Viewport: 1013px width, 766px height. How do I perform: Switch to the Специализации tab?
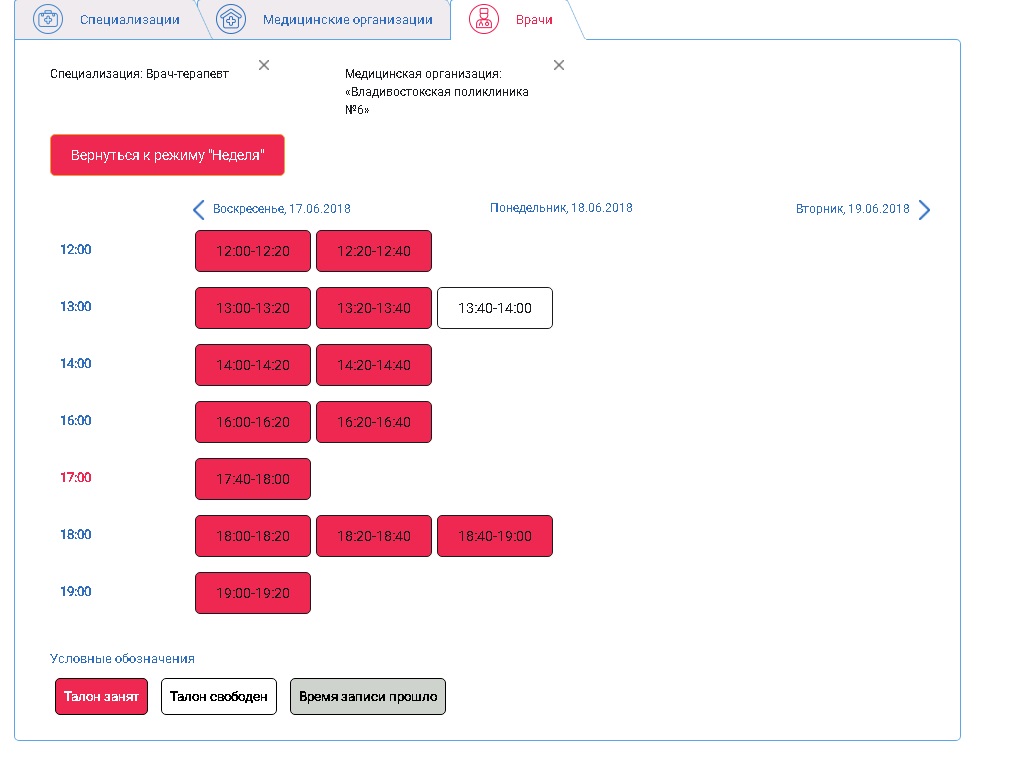click(x=131, y=20)
